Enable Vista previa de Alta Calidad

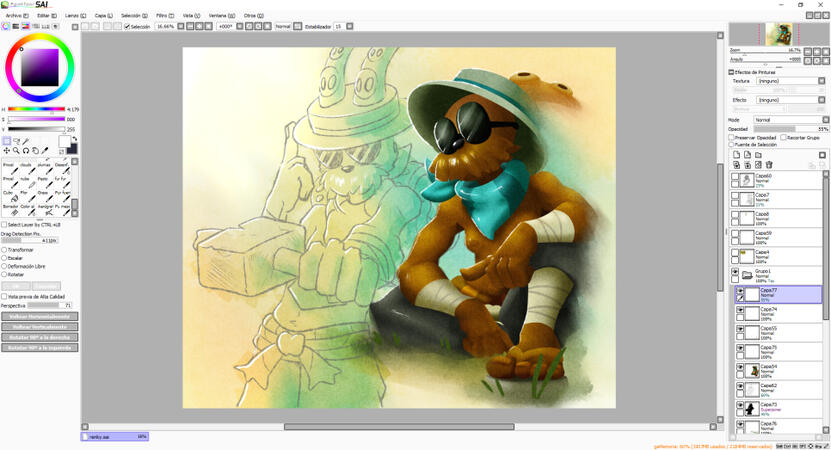click(x=4, y=297)
